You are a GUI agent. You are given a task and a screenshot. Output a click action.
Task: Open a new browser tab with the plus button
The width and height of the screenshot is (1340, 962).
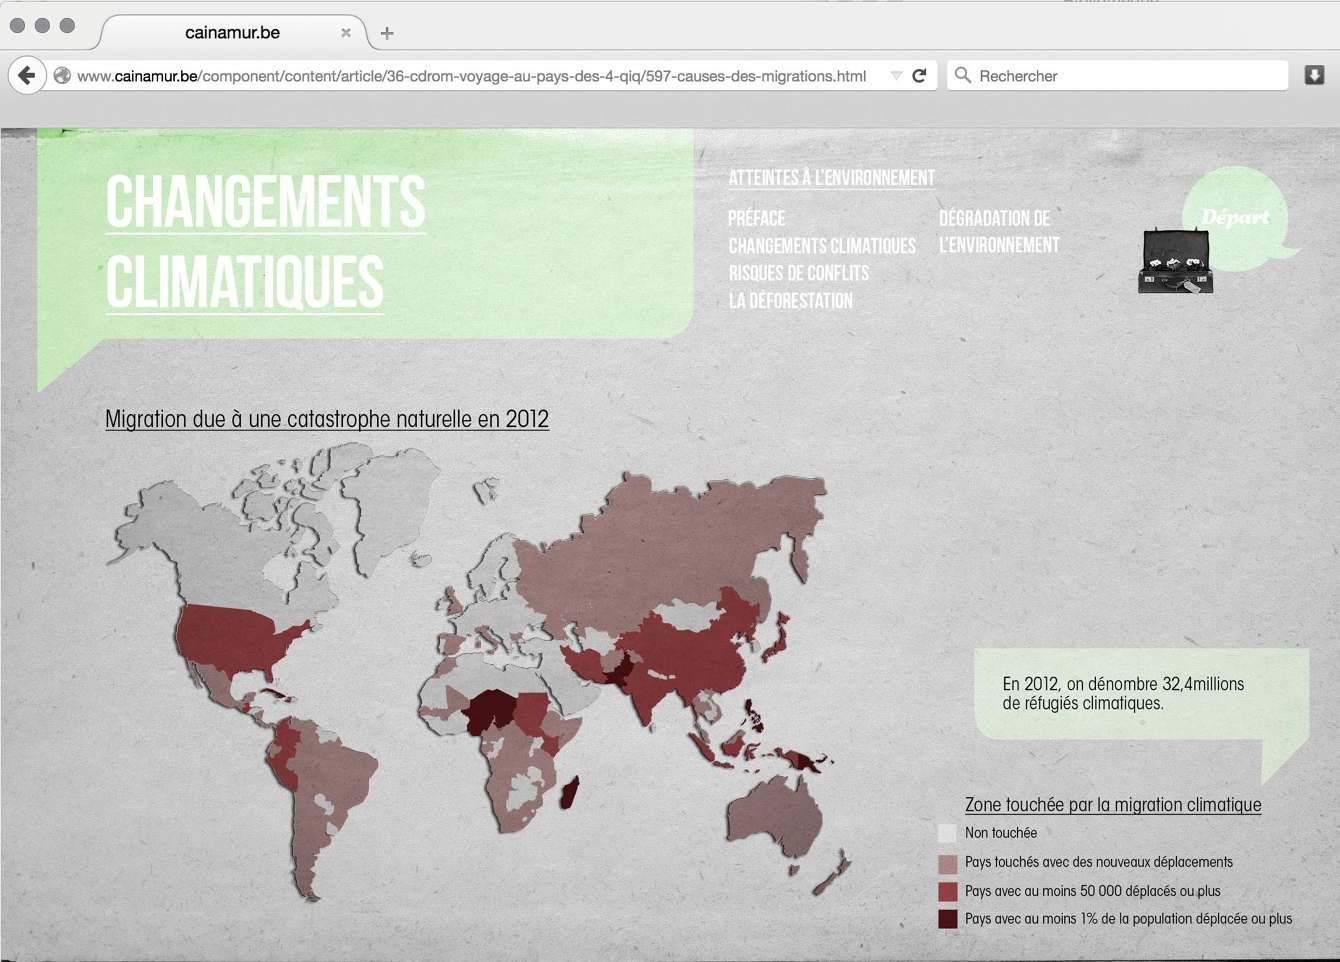click(386, 33)
